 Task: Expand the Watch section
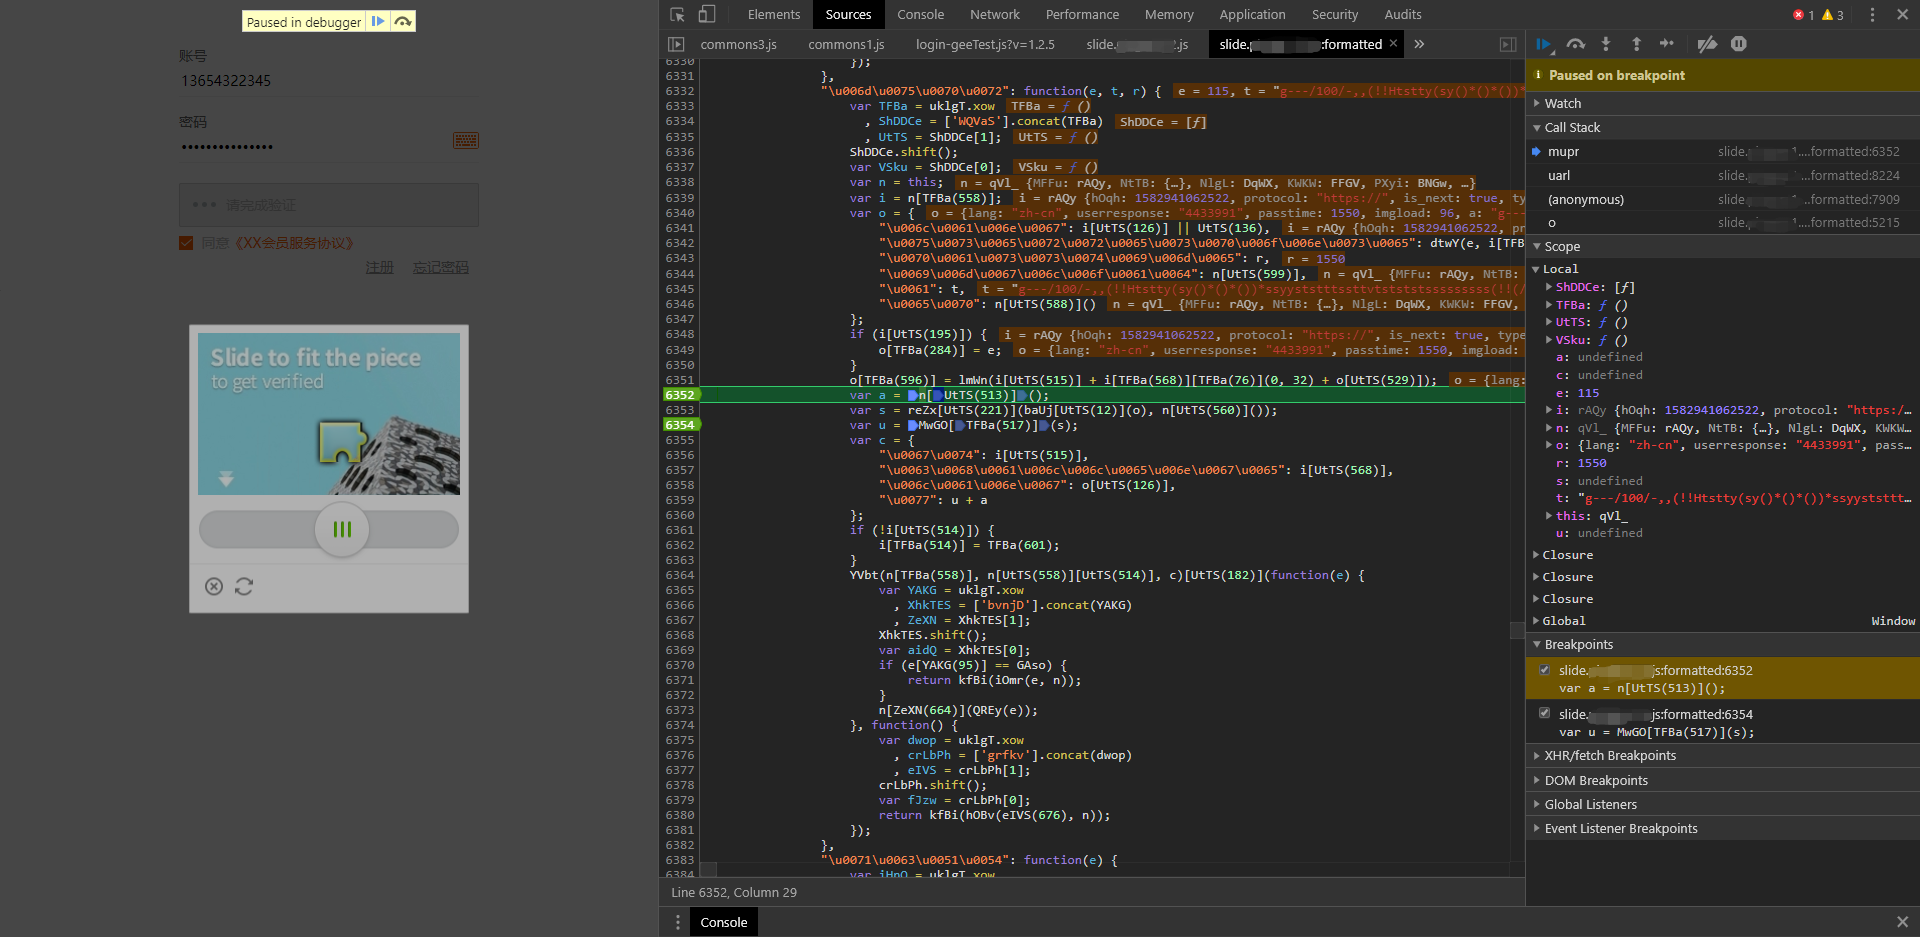pos(1562,104)
